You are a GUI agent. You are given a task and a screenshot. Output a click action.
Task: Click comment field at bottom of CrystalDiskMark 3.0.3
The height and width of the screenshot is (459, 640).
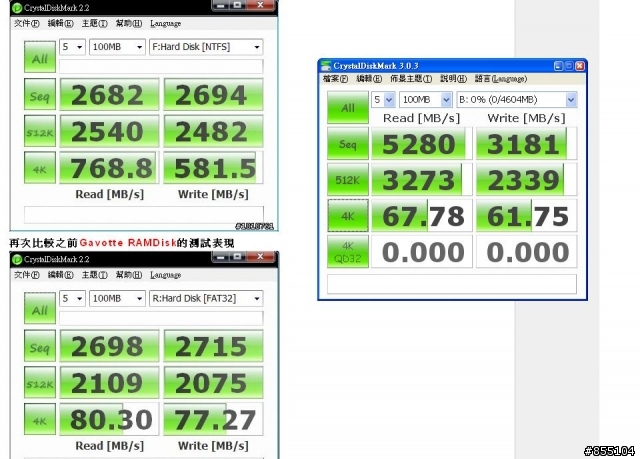pyautogui.click(x=452, y=284)
